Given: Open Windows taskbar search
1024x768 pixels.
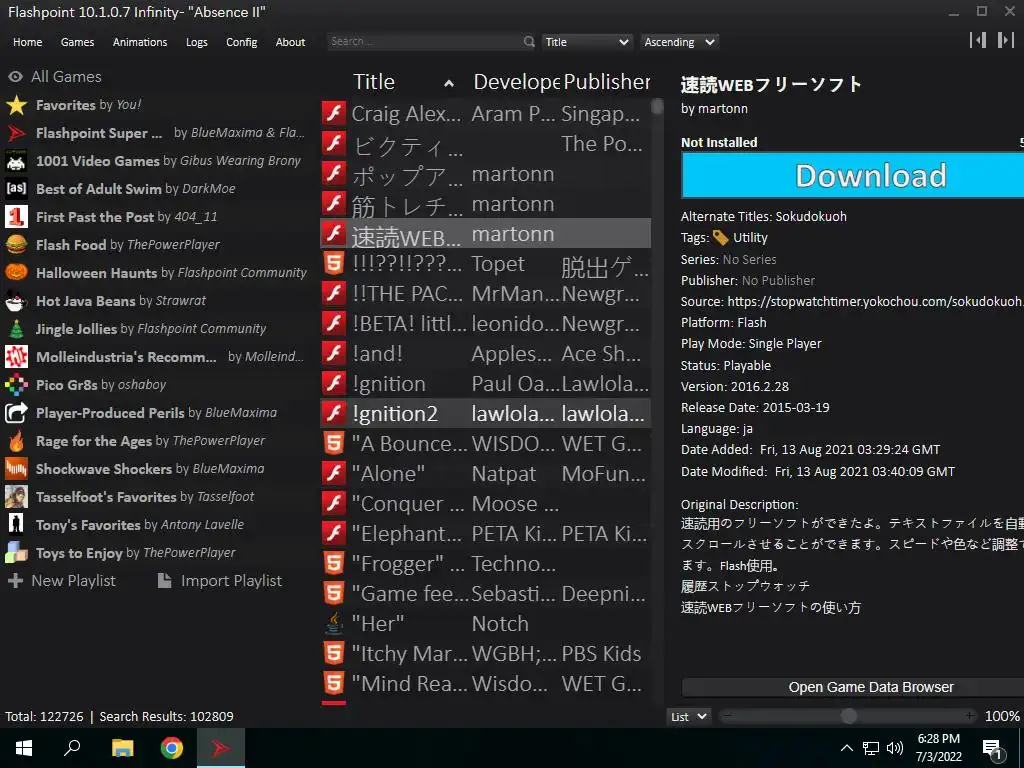Looking at the screenshot, I should (x=72, y=748).
